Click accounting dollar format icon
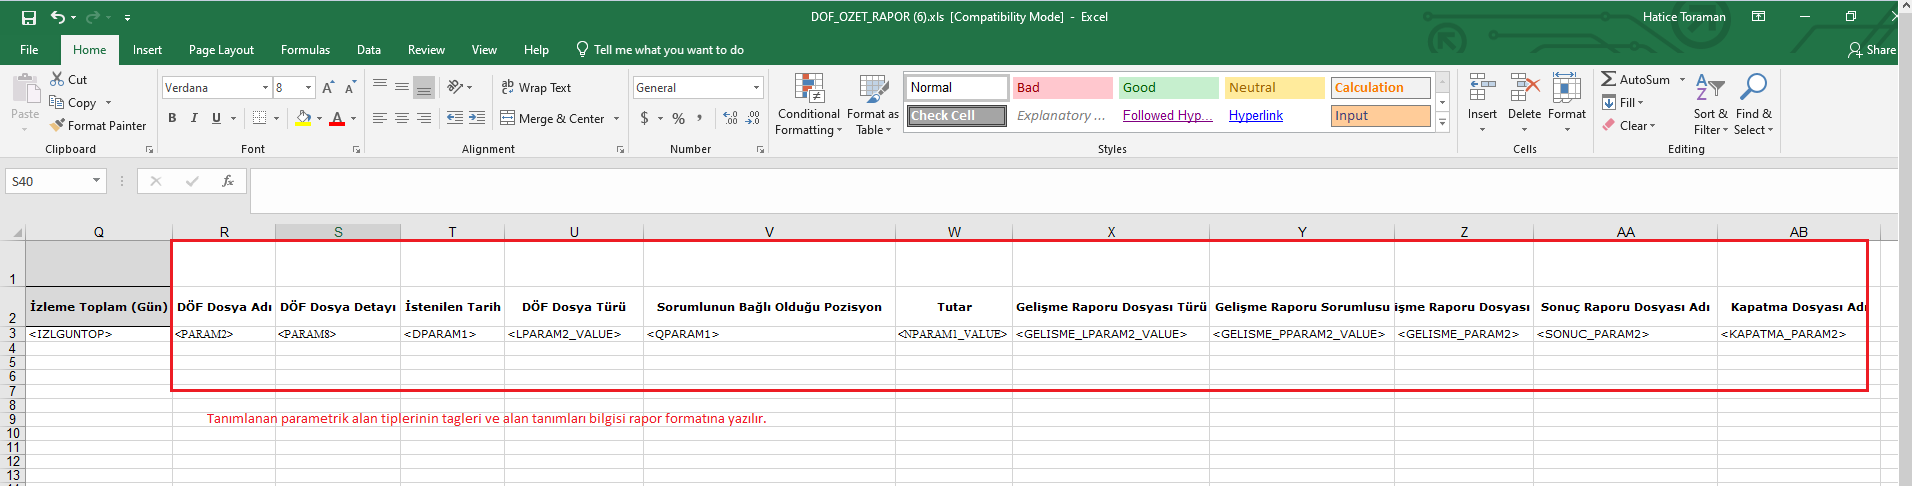Screen dimensions: 1912x486 [645, 118]
